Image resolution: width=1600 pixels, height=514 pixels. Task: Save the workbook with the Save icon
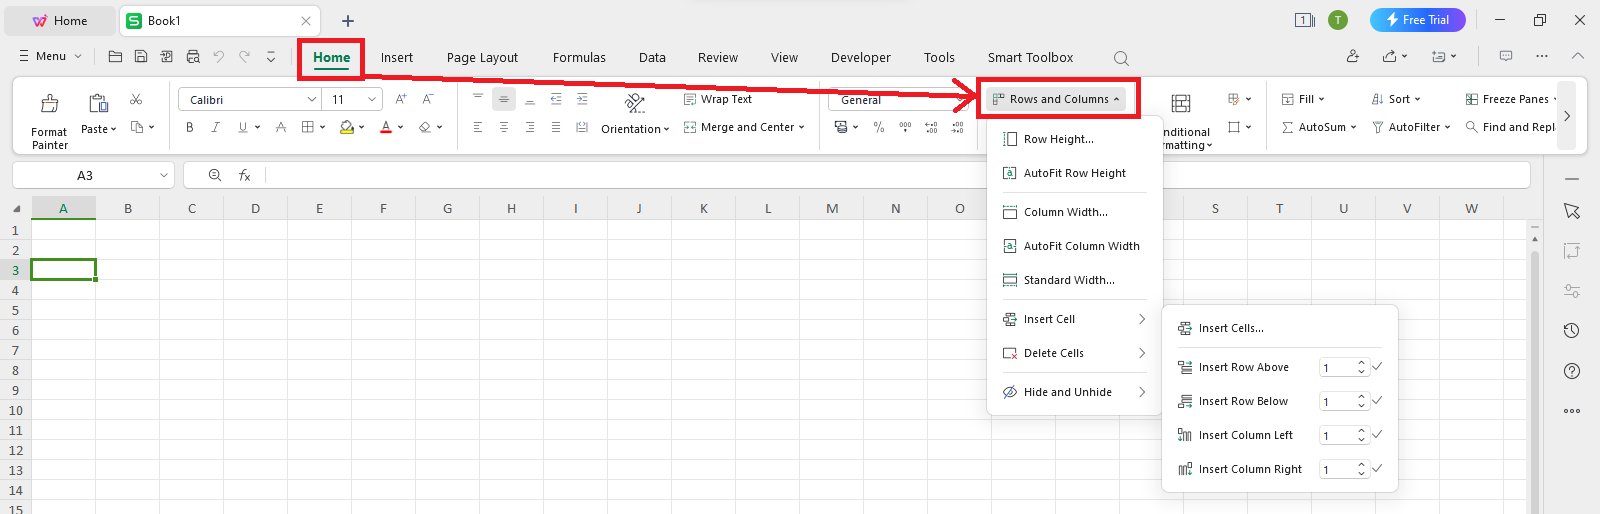click(x=141, y=56)
